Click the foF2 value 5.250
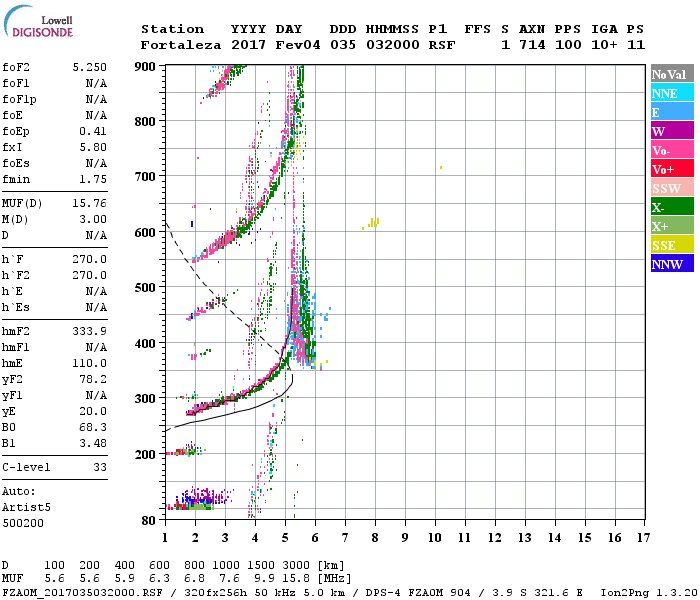Viewport: 700px width, 600px height. tap(89, 67)
